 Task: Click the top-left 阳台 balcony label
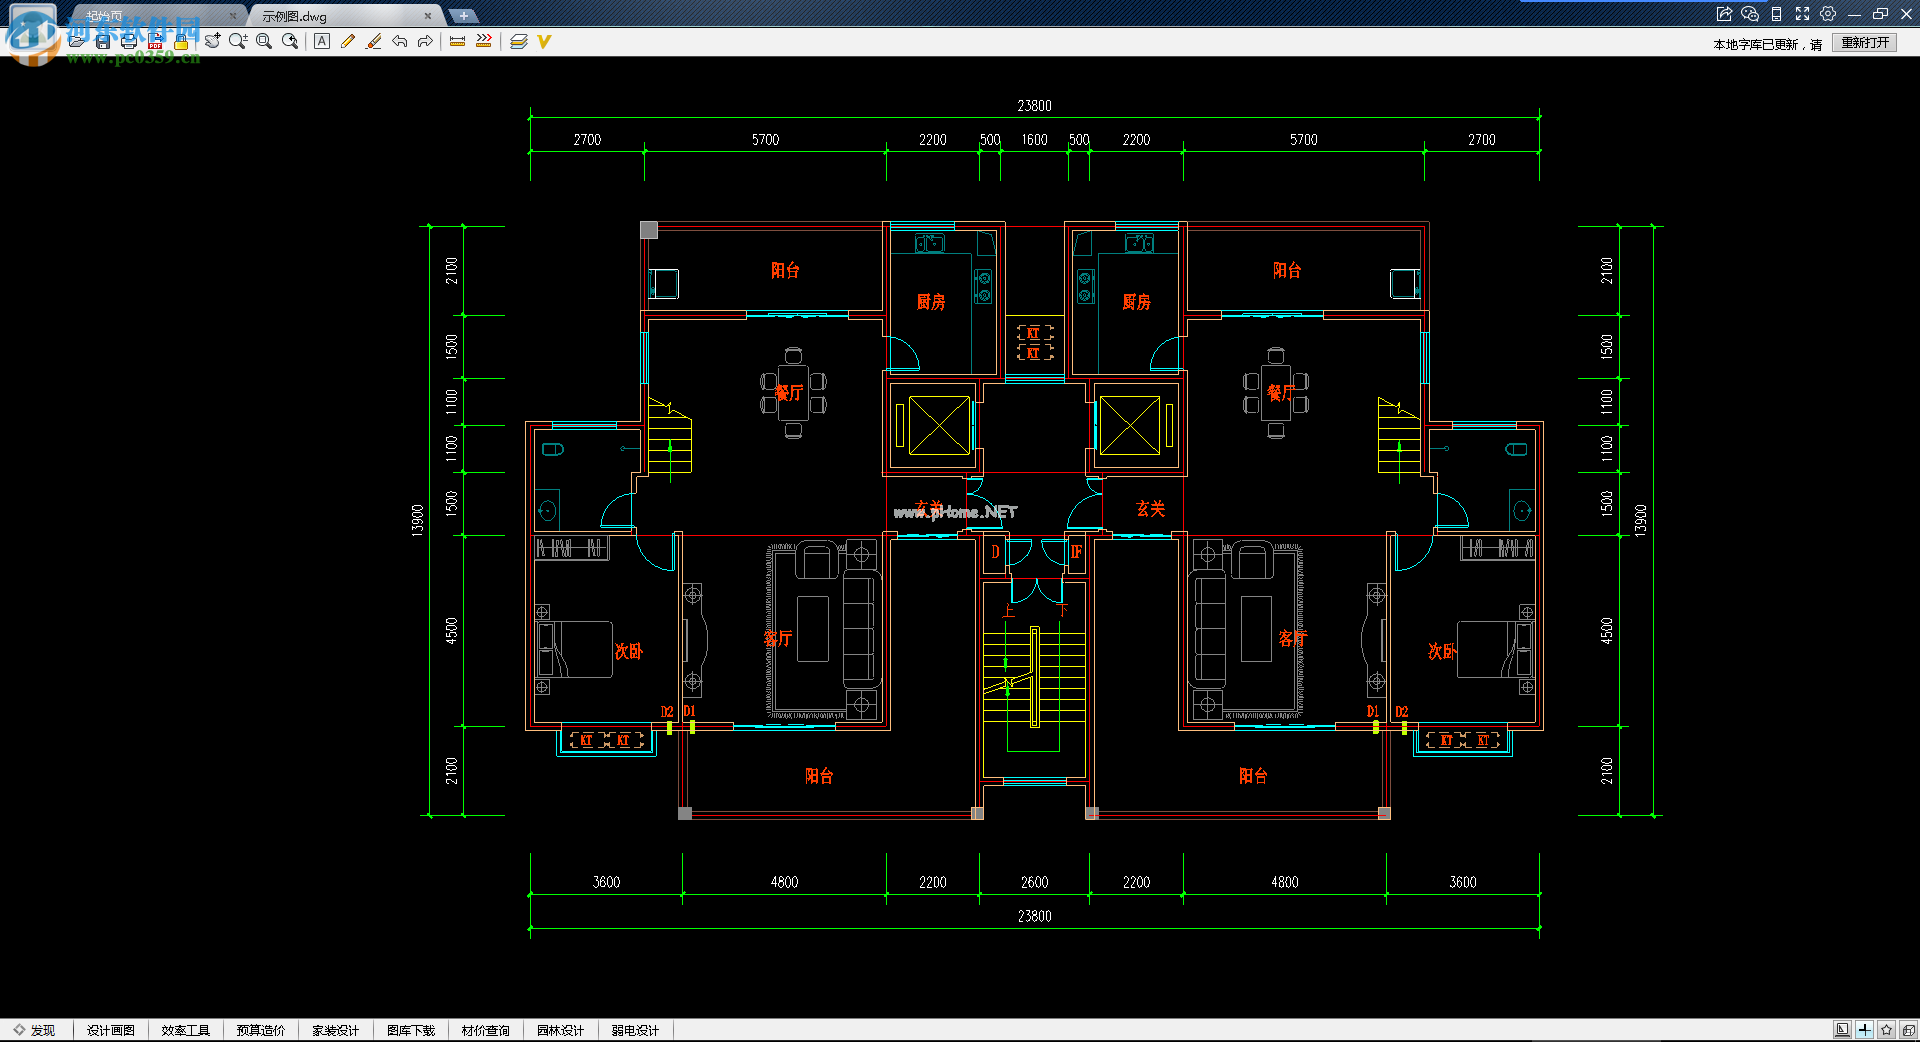point(785,270)
